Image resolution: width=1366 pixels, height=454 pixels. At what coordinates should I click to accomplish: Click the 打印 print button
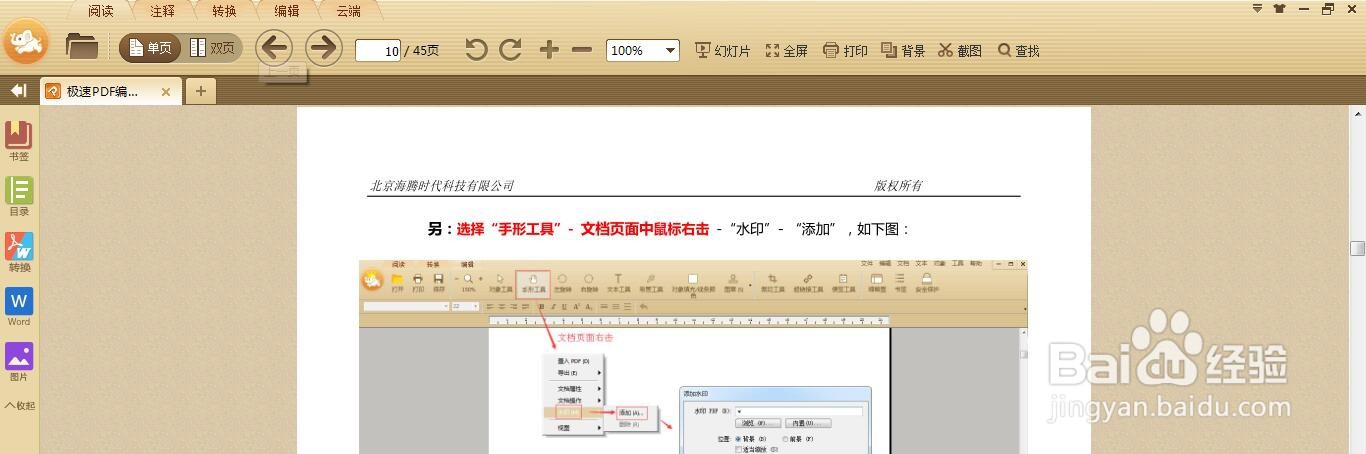(845, 50)
